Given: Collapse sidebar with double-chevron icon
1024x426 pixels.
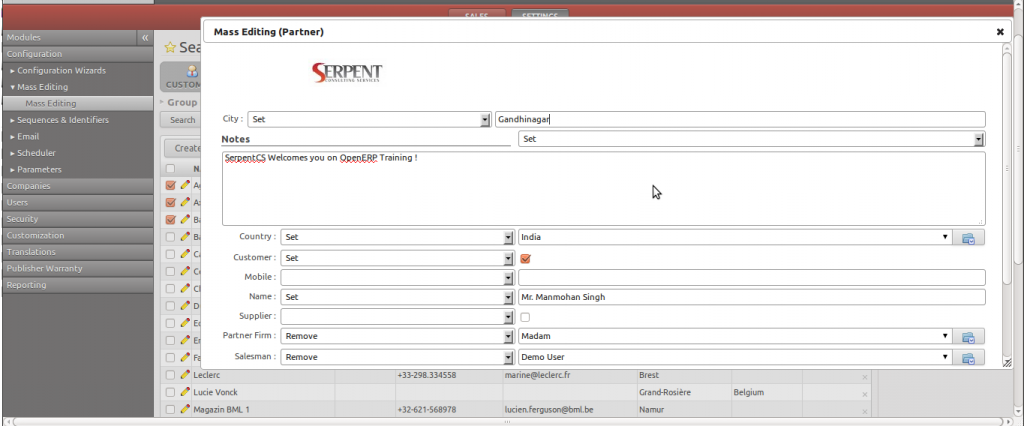Looking at the screenshot, I should [145, 37].
